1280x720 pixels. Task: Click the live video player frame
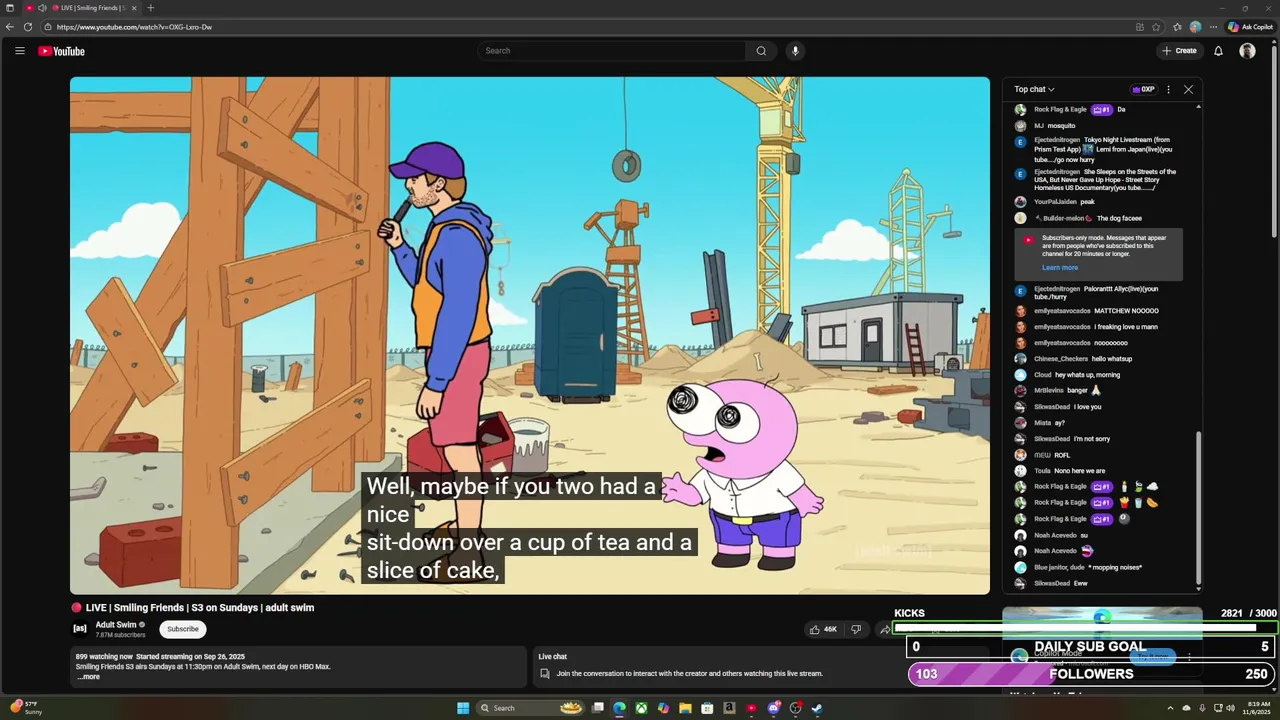point(530,336)
